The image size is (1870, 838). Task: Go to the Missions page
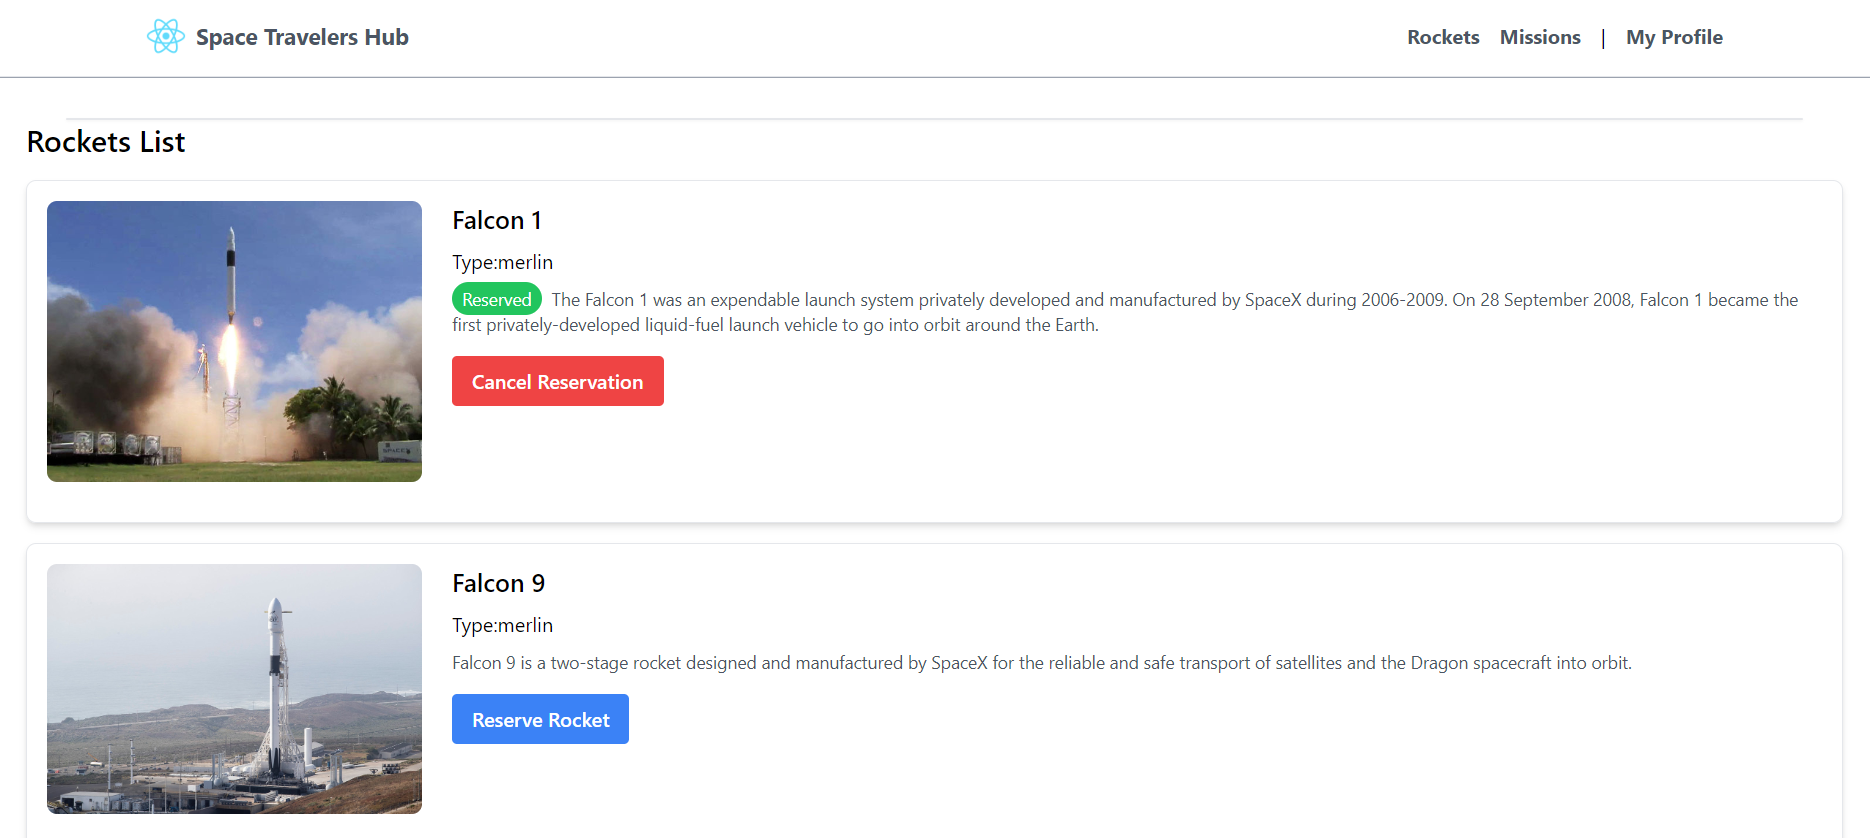coord(1540,37)
